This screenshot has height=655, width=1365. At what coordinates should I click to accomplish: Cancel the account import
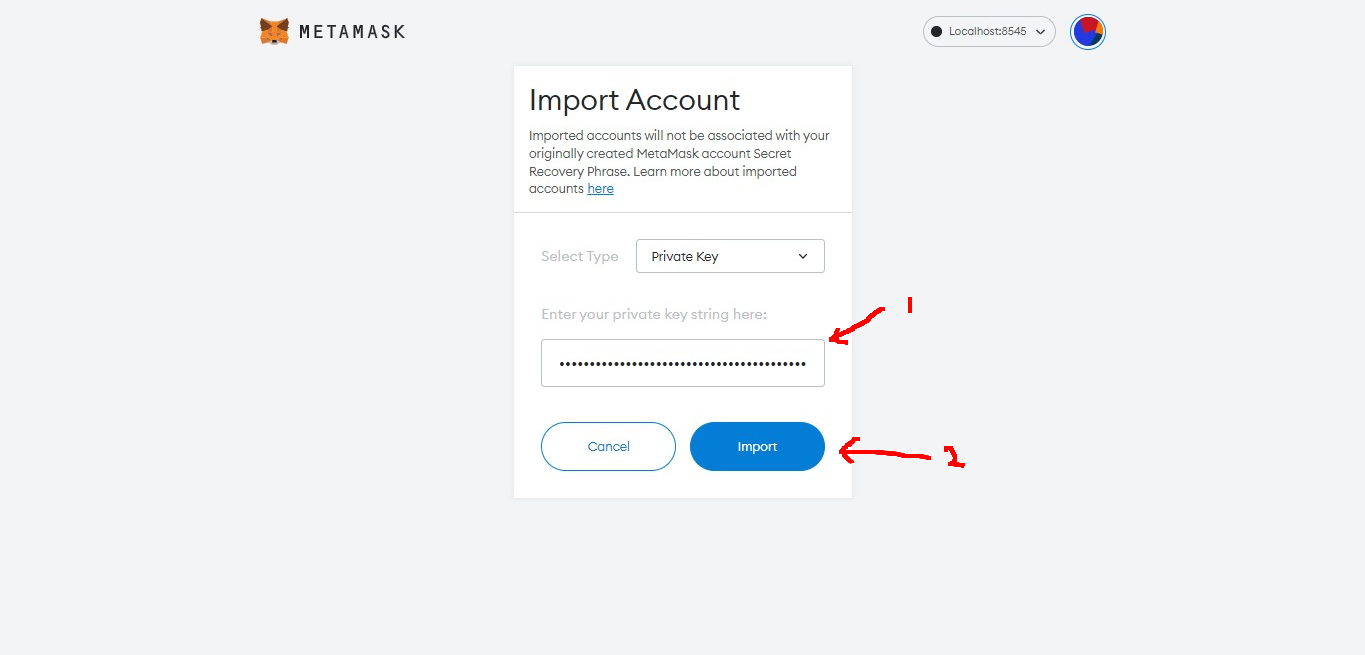tap(608, 446)
